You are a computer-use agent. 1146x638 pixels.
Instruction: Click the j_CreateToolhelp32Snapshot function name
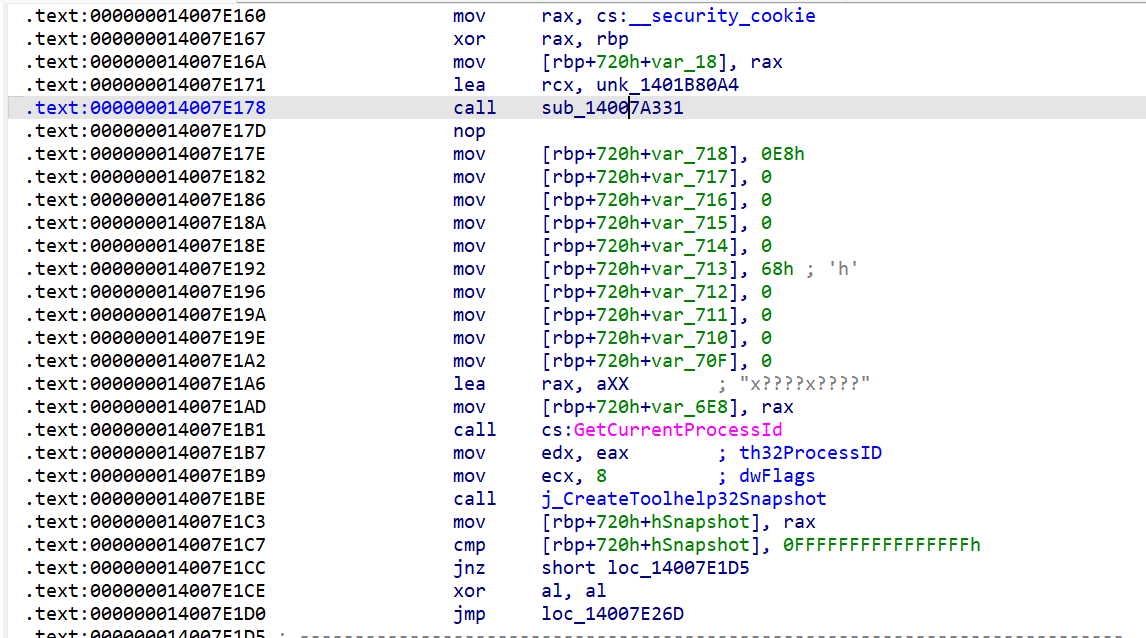684,499
